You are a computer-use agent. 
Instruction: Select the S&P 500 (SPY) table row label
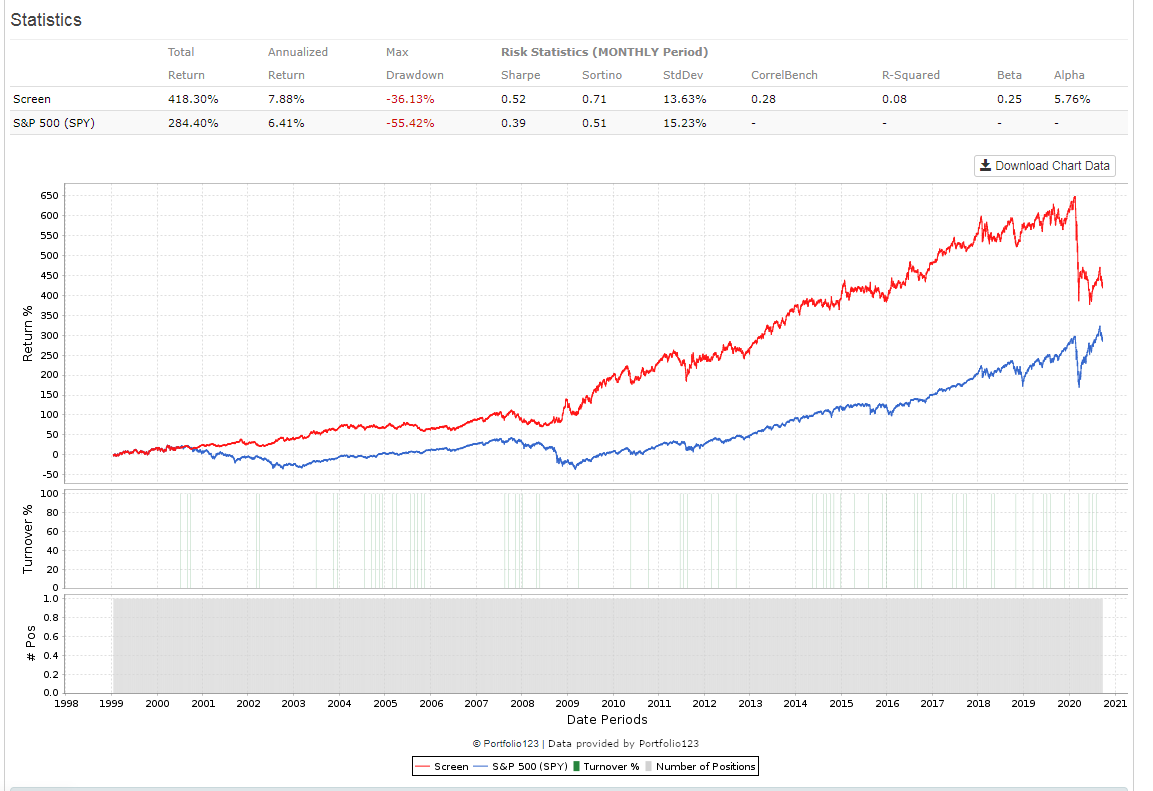[x=52, y=123]
